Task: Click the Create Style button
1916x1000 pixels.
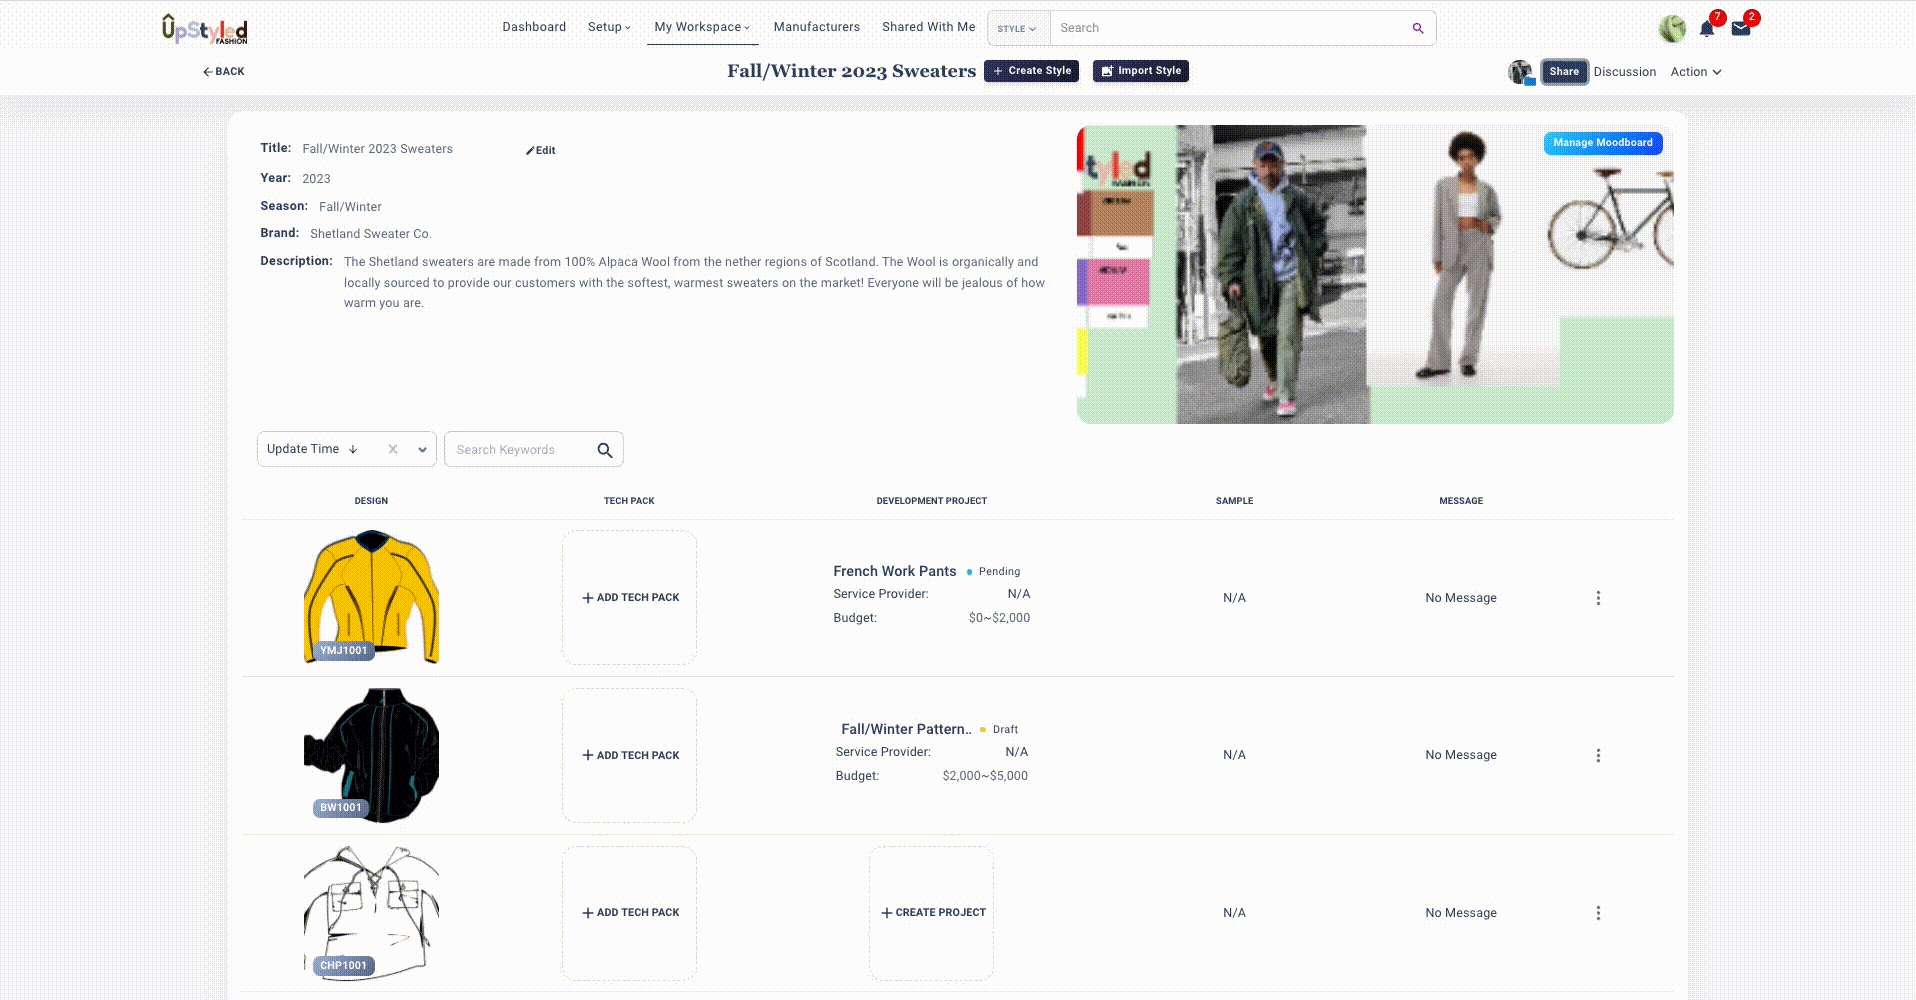Action: (1031, 71)
